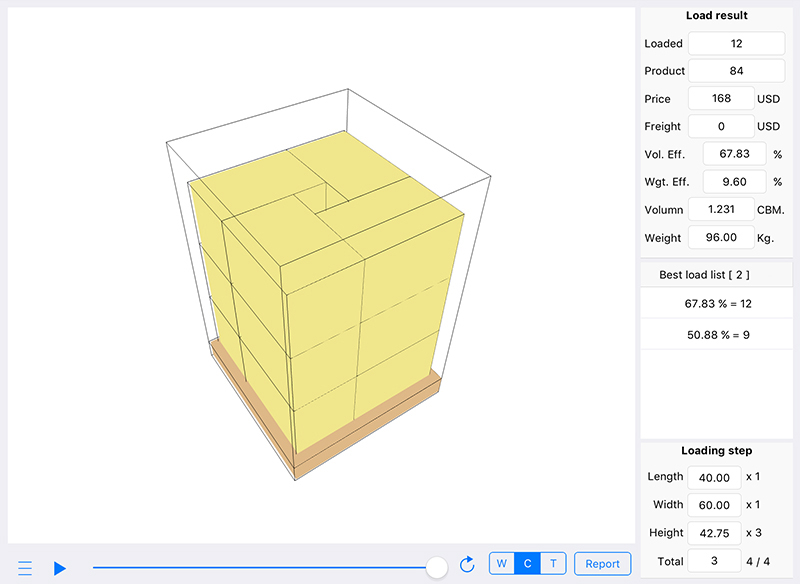The height and width of the screenshot is (584, 800).
Task: Click the Total field in Loading step
Action: coord(715,561)
